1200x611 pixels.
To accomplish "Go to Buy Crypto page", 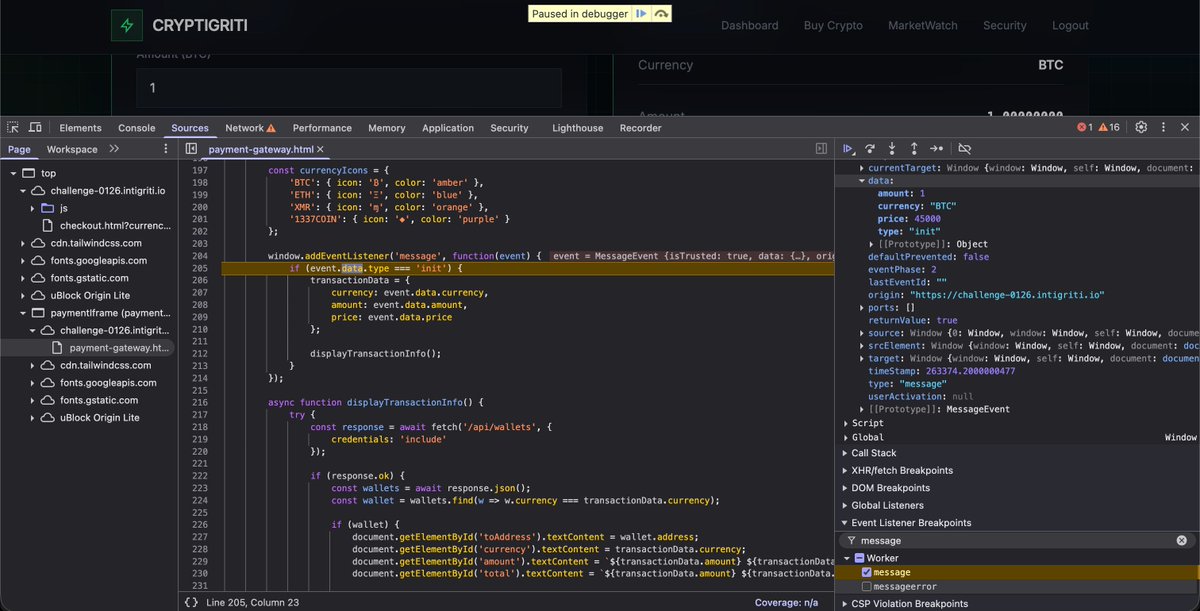I will point(833,25).
